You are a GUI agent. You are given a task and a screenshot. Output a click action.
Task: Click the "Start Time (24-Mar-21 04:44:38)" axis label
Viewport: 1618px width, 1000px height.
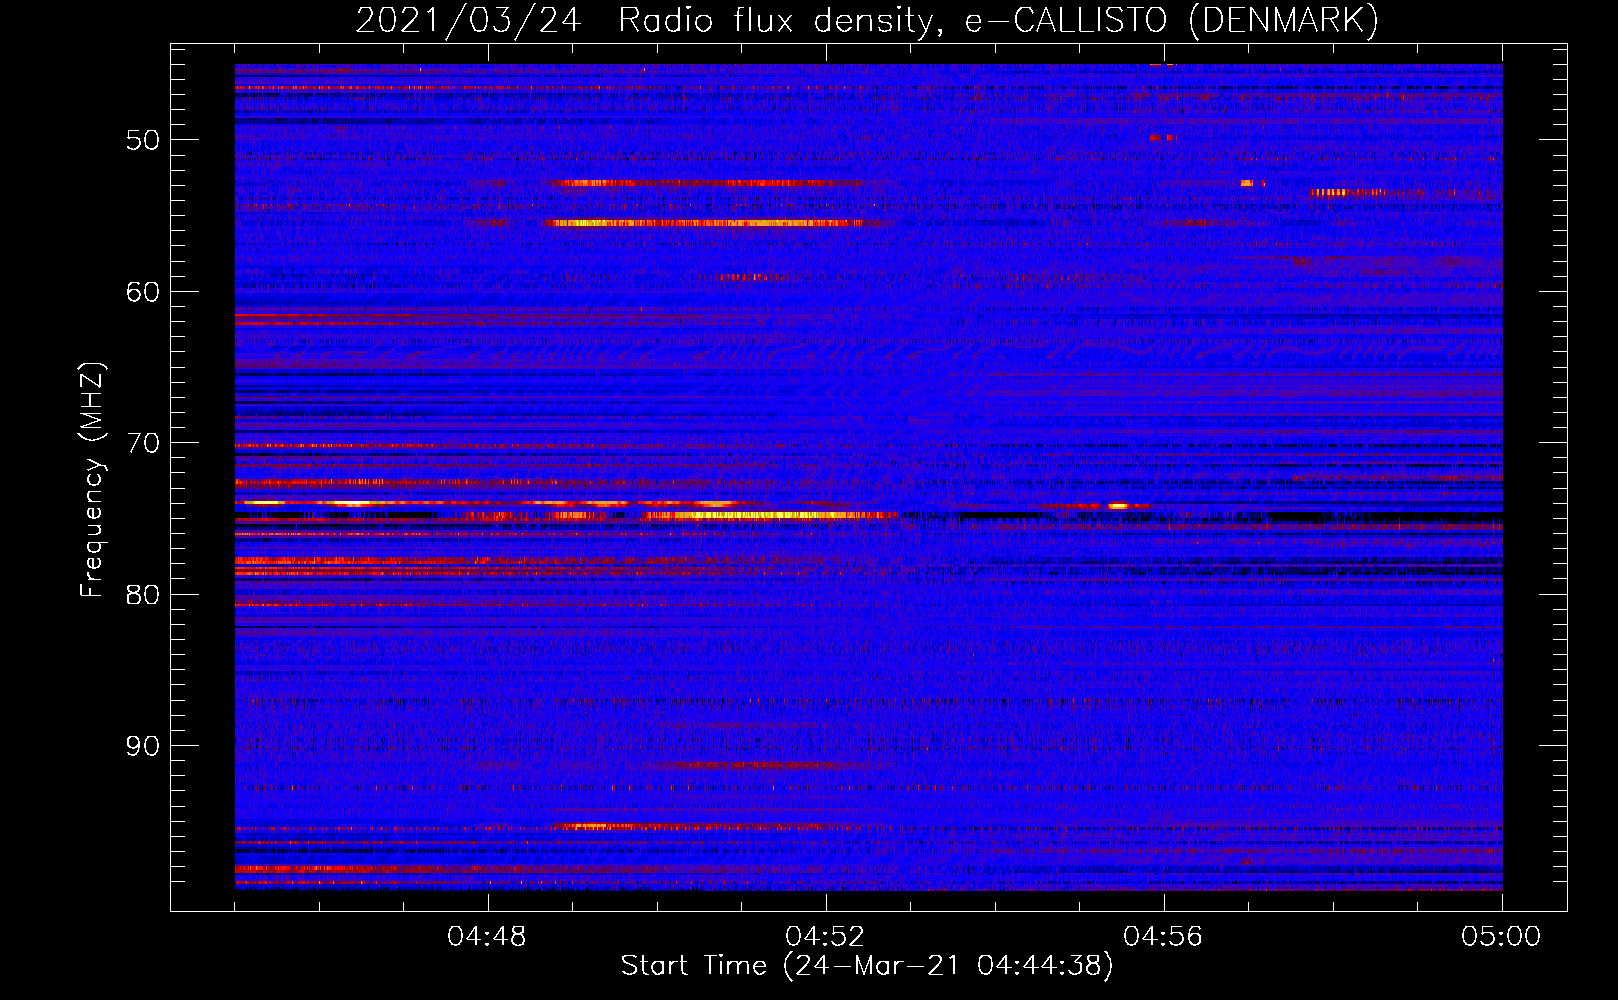pos(867,966)
